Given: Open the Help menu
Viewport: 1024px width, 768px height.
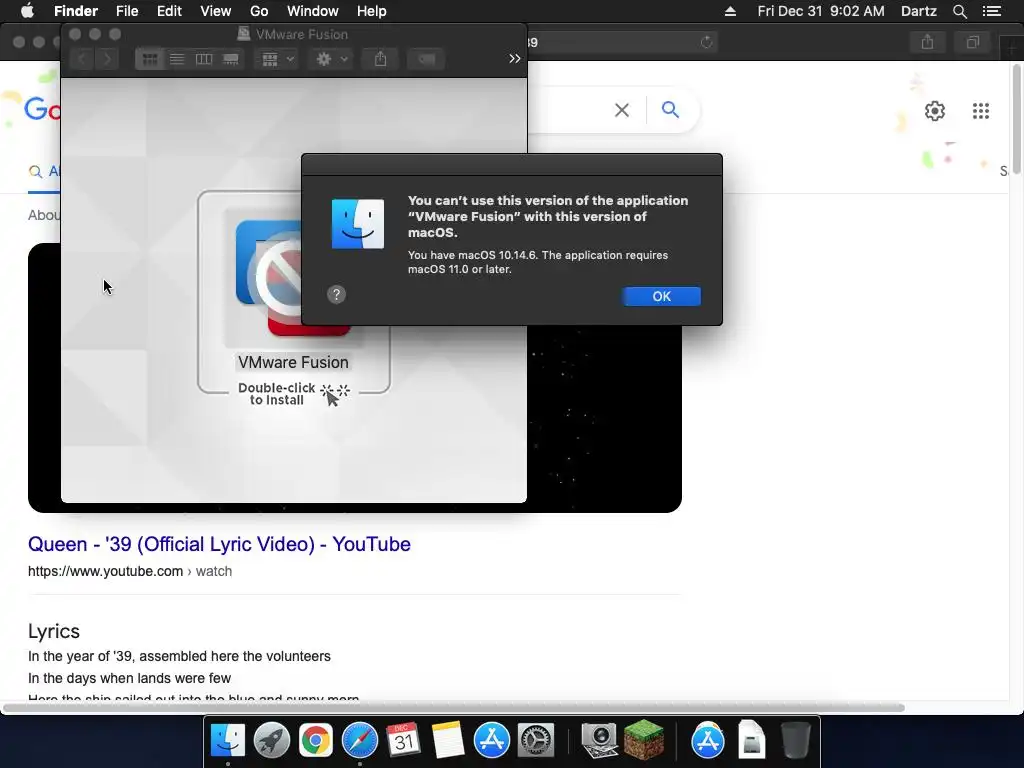Looking at the screenshot, I should pyautogui.click(x=372, y=11).
